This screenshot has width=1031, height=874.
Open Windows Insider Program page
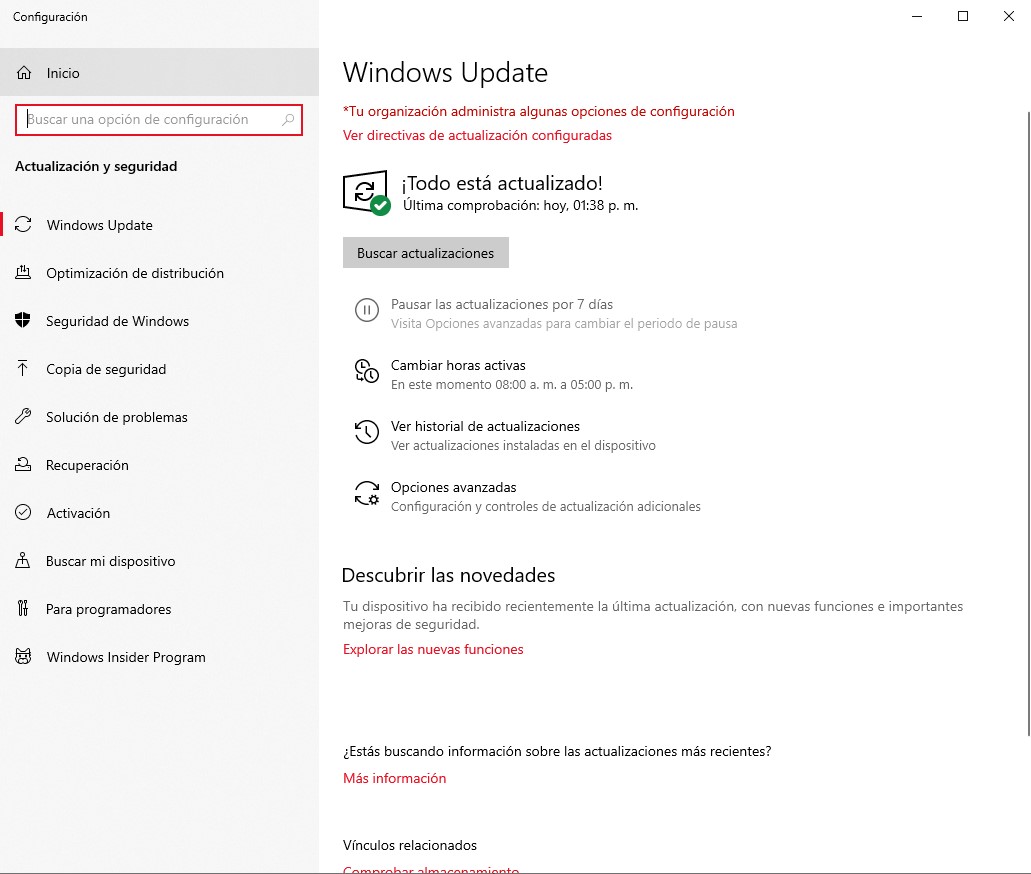click(x=159, y=657)
